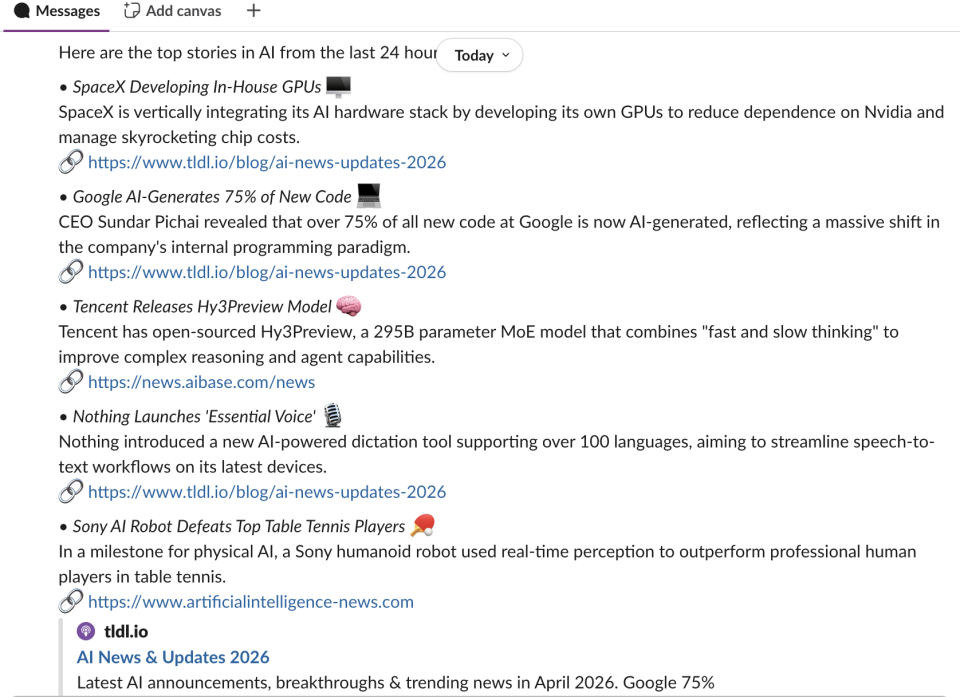Click the tldl.io site name in preview

[126, 631]
